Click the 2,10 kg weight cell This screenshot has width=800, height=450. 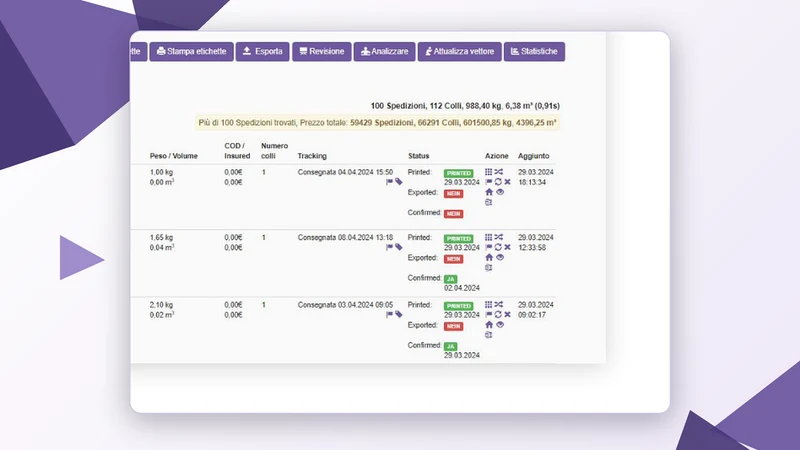(161, 305)
